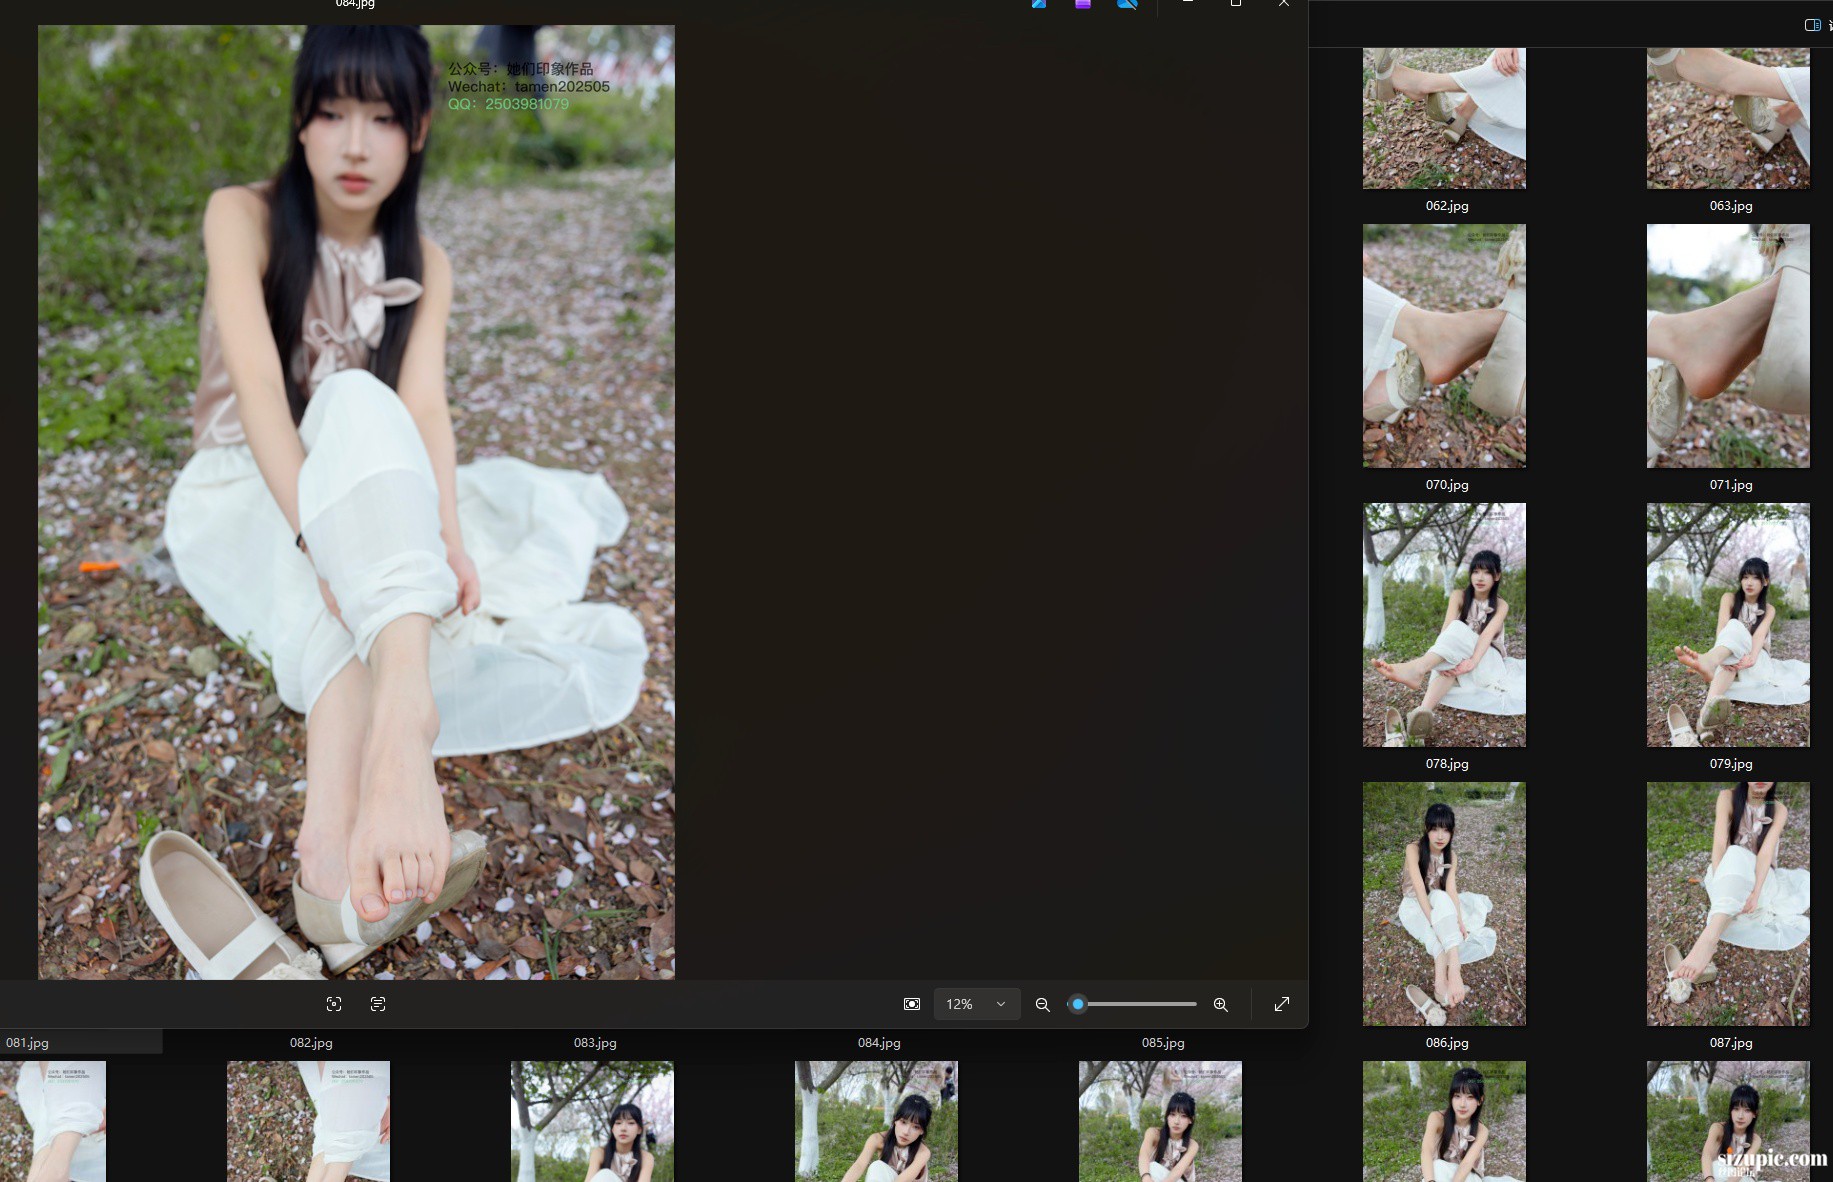Click the large 084.jpg photo in the viewer
This screenshot has height=1182, width=1833.
click(356, 502)
